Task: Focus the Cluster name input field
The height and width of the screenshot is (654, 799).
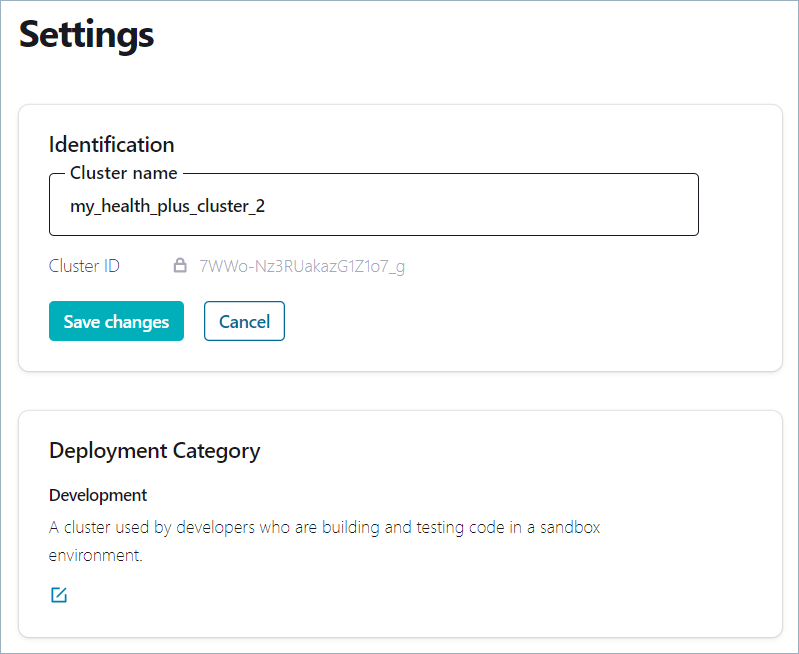Action: click(373, 206)
